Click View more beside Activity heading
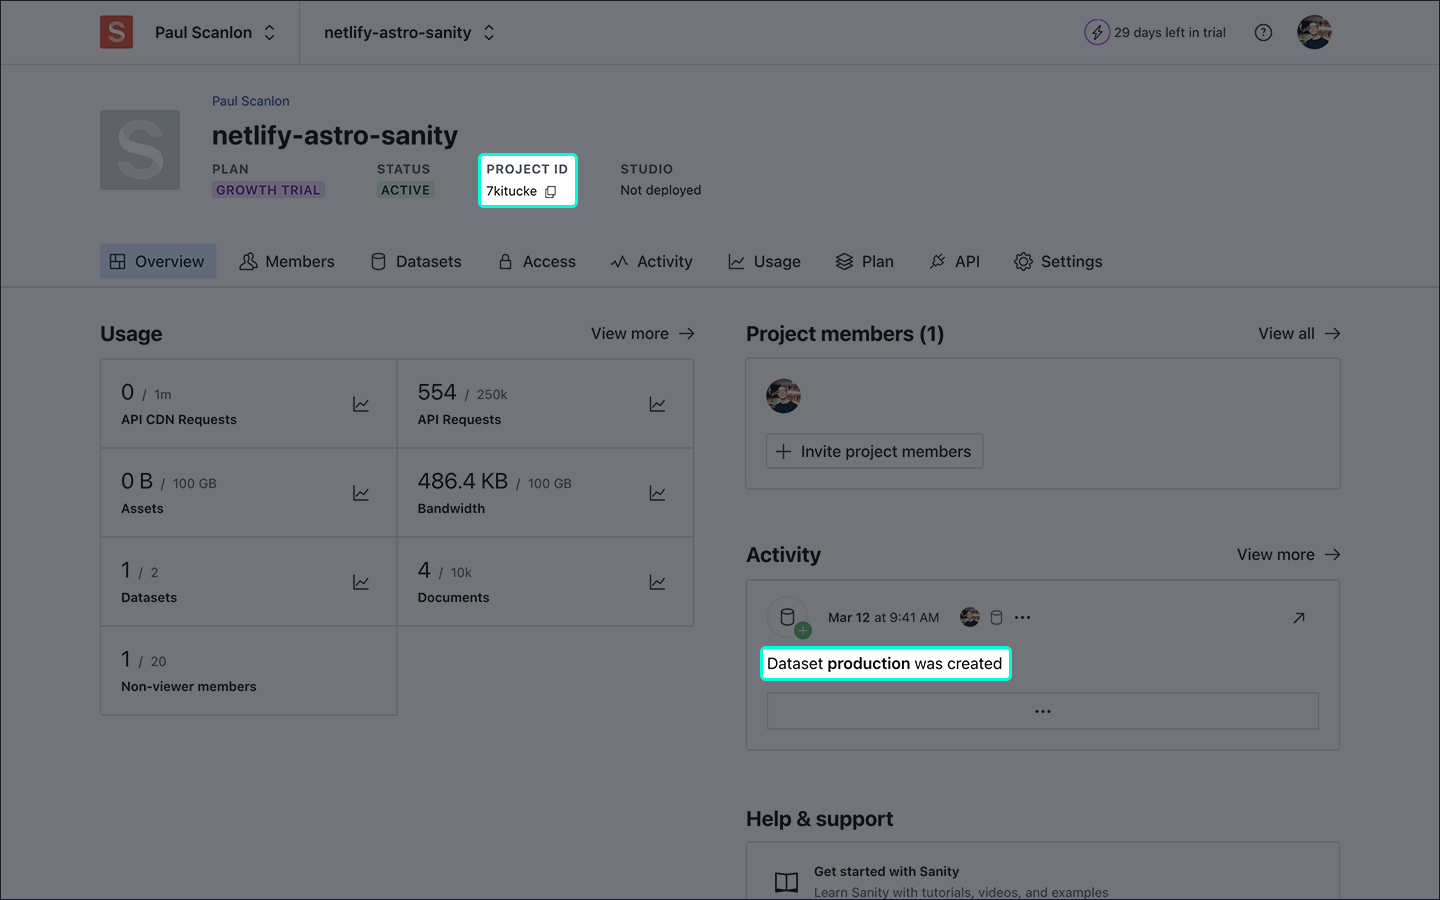Image resolution: width=1440 pixels, height=900 pixels. [x=1288, y=555]
